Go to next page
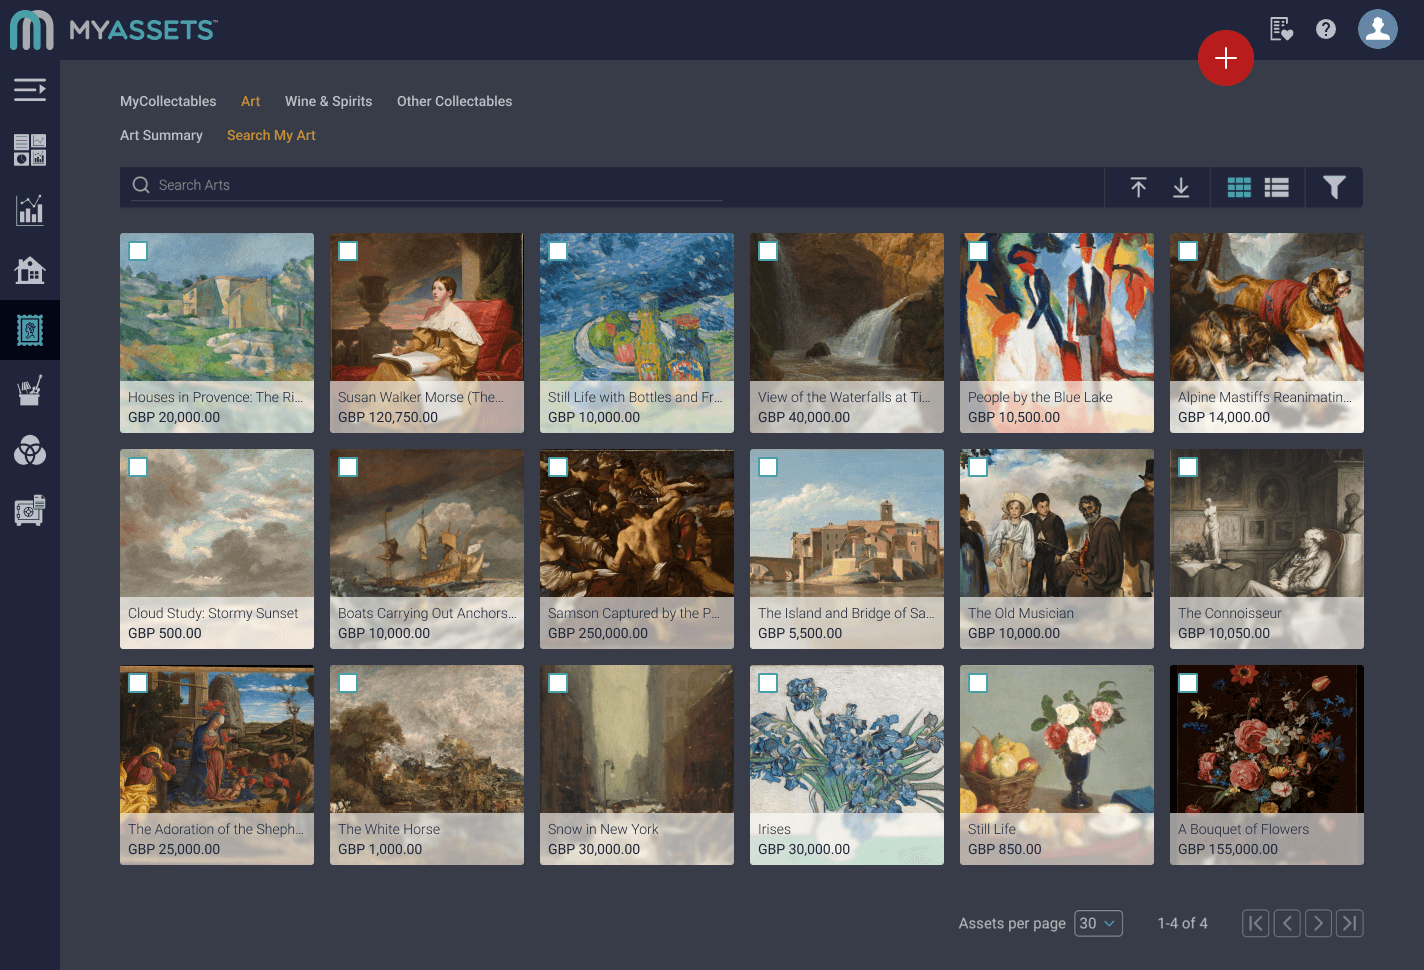This screenshot has width=1424, height=970. [x=1319, y=923]
